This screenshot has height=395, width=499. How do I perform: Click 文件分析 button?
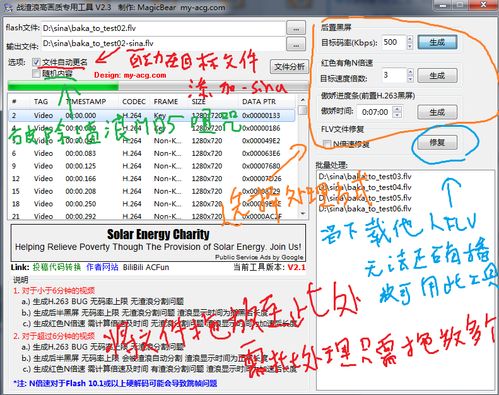[x=289, y=67]
